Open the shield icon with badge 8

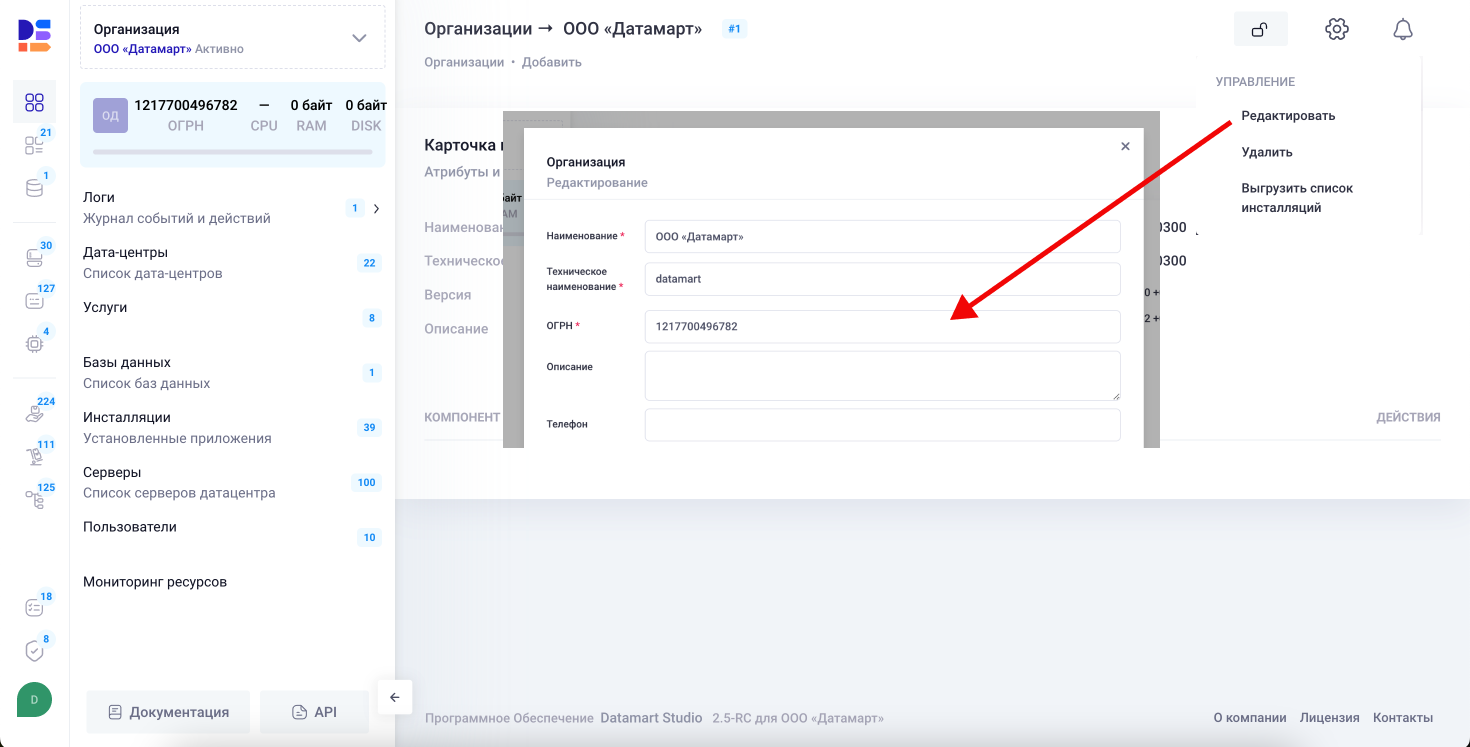(34, 651)
